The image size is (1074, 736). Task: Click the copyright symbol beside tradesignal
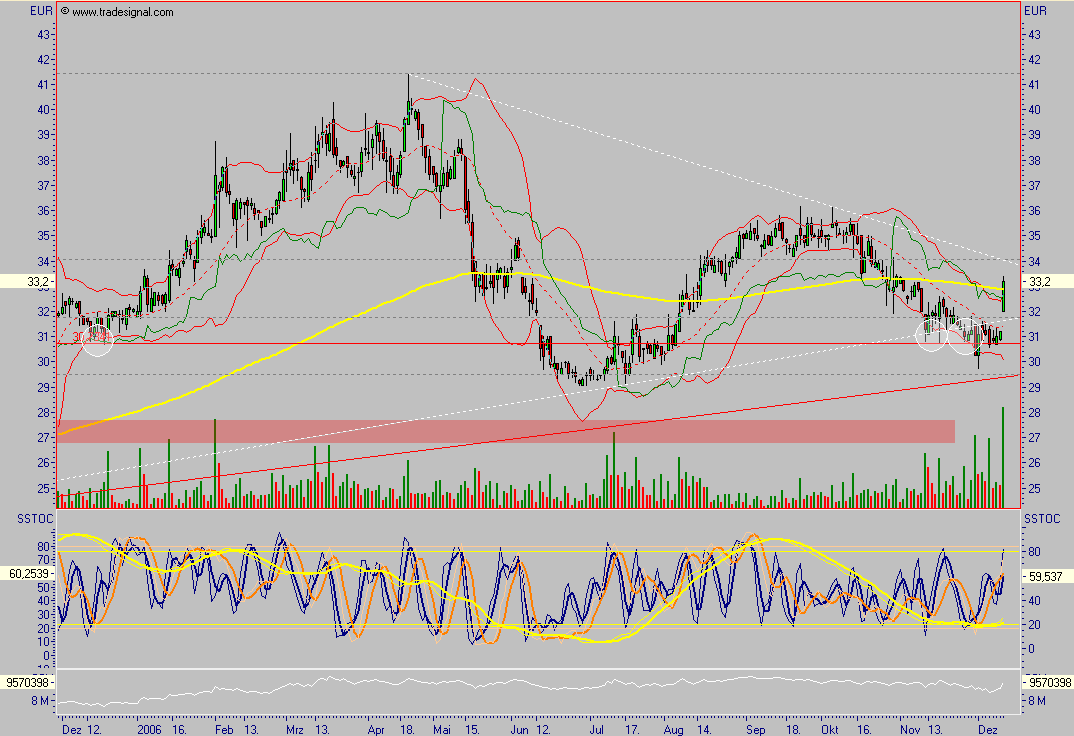tap(65, 12)
